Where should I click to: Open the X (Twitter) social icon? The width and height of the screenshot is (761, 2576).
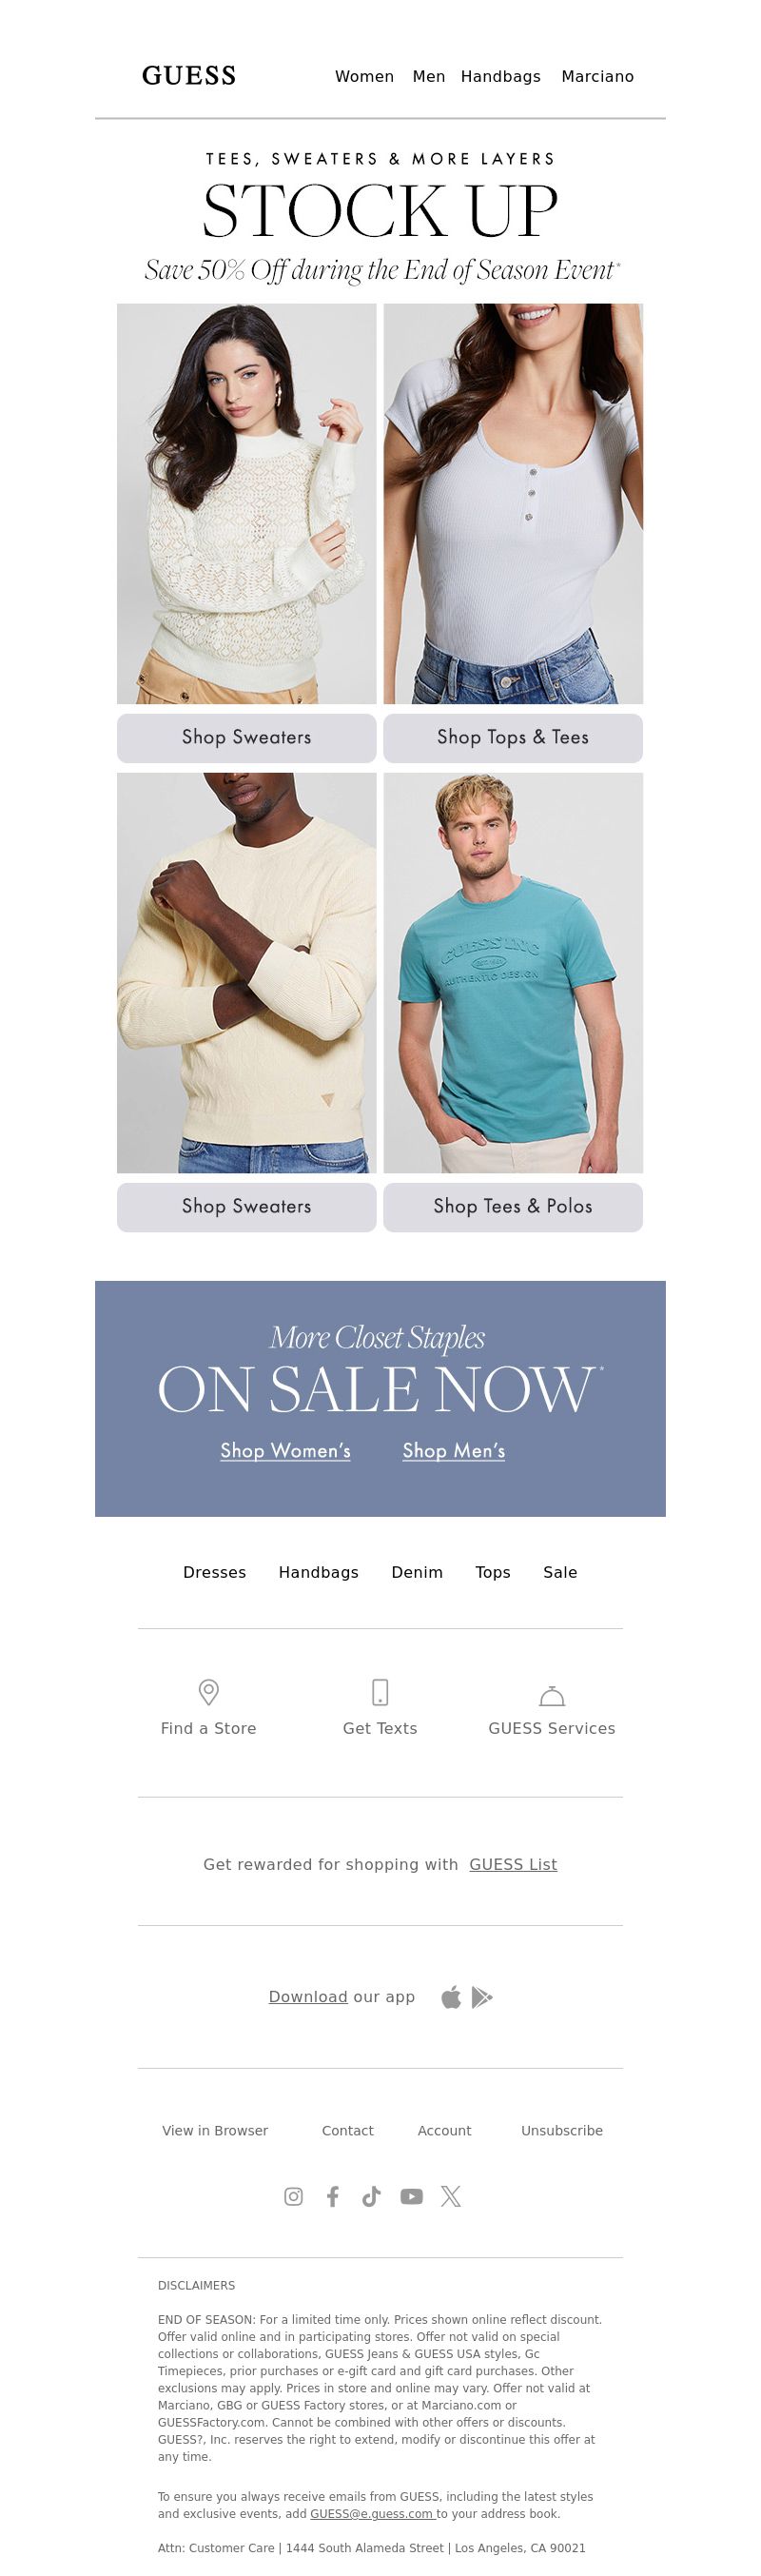(451, 2196)
